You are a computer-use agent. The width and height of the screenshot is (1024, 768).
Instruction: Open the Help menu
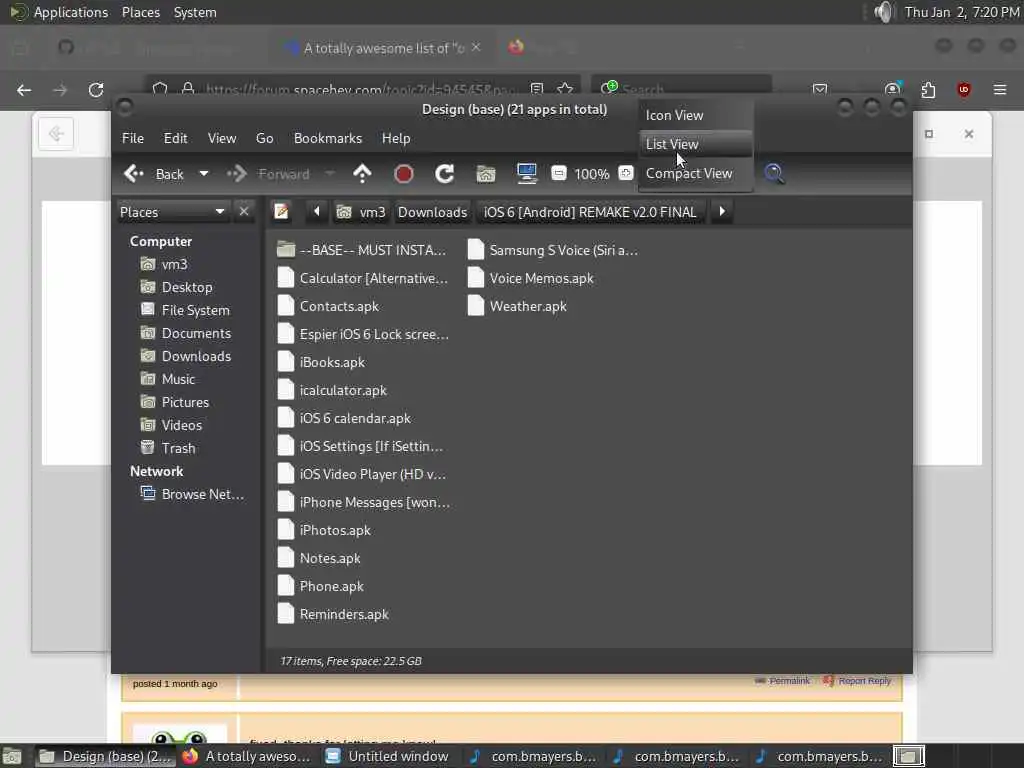pyautogui.click(x=396, y=138)
